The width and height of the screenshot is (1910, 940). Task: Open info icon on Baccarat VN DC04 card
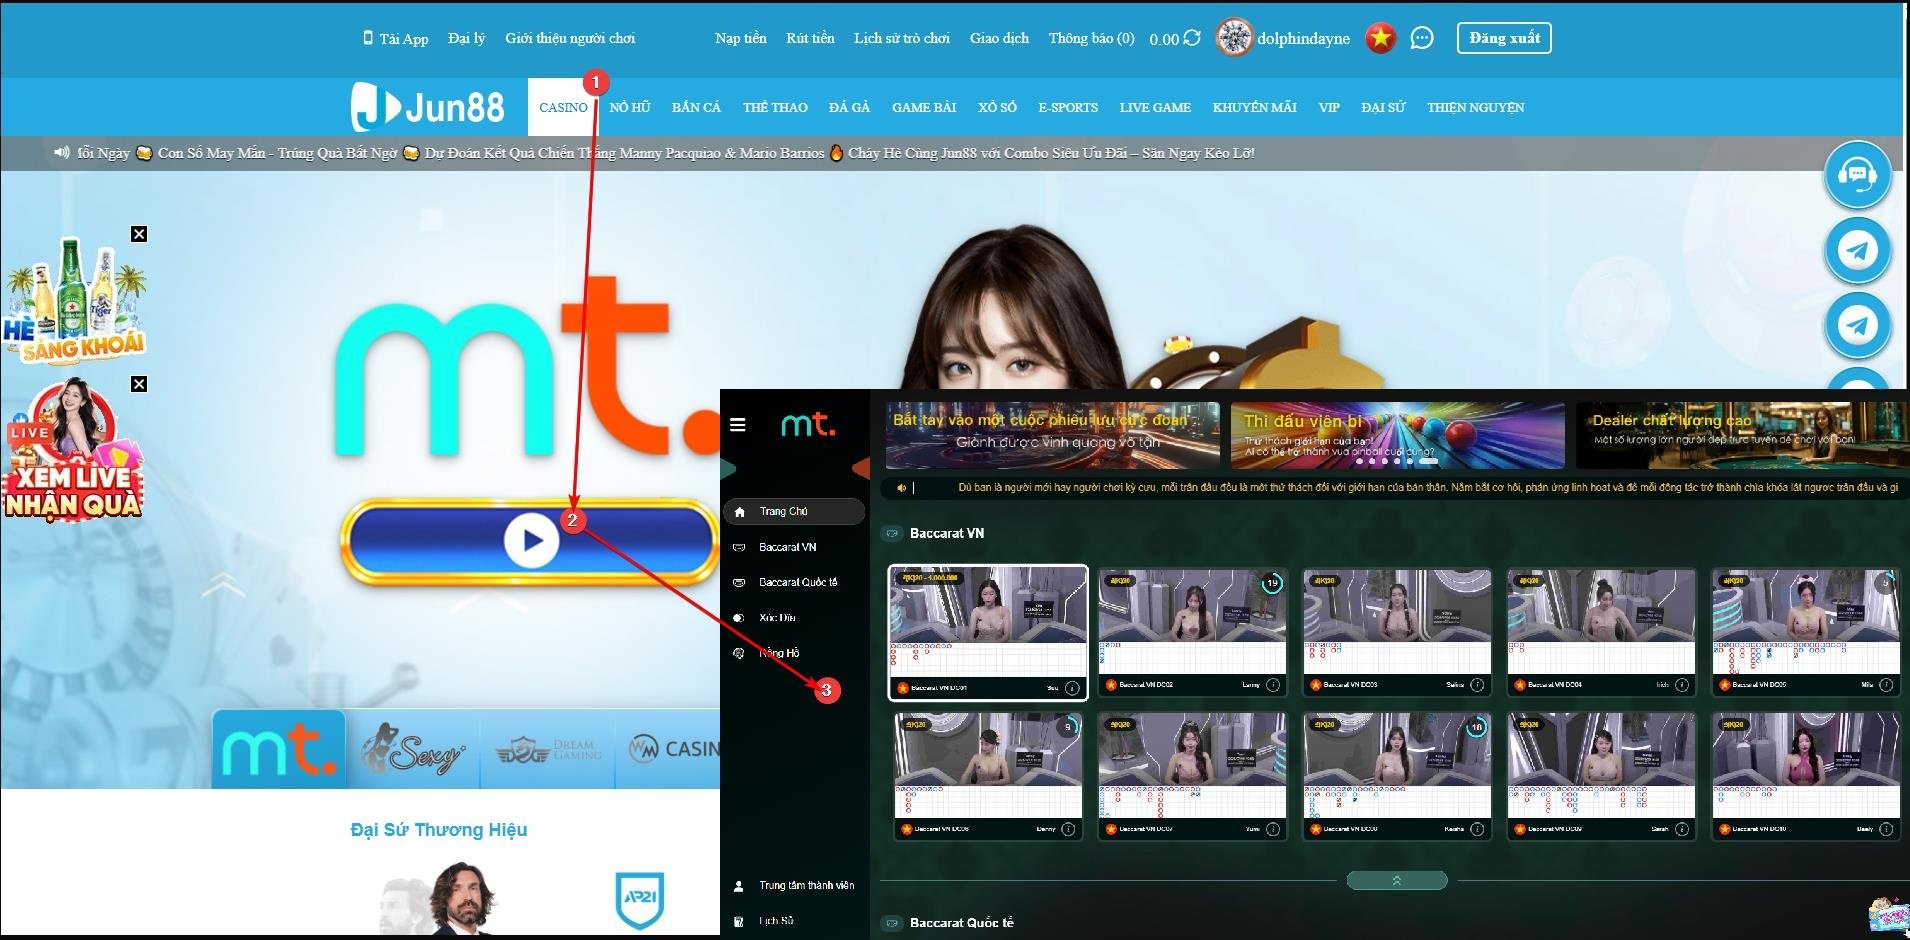[x=1682, y=685]
